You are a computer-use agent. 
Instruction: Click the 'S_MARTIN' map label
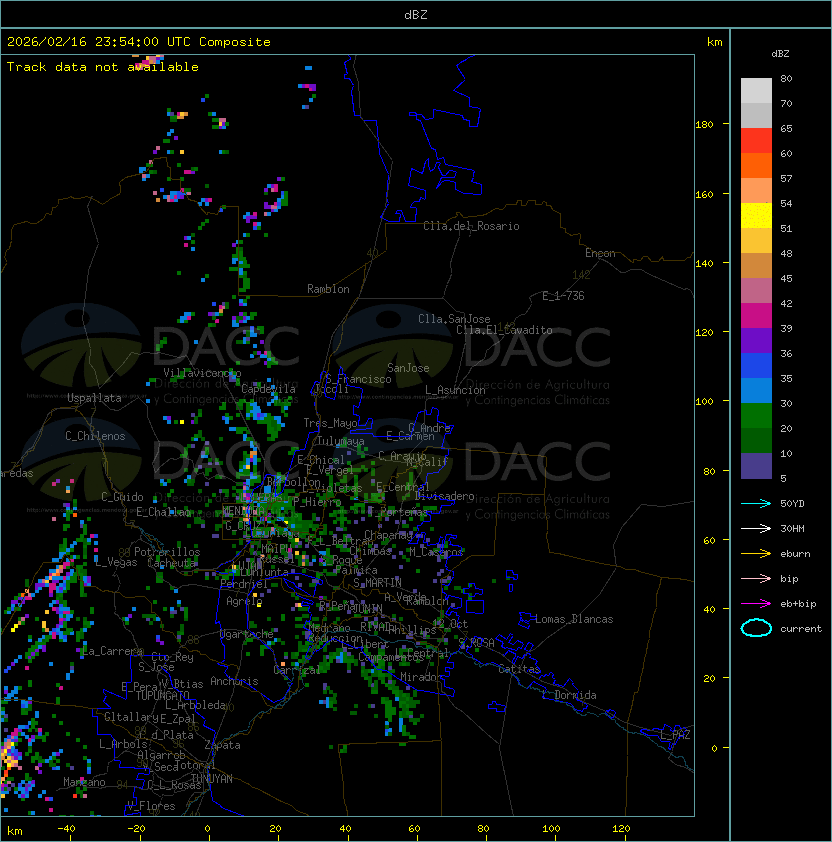point(377,583)
